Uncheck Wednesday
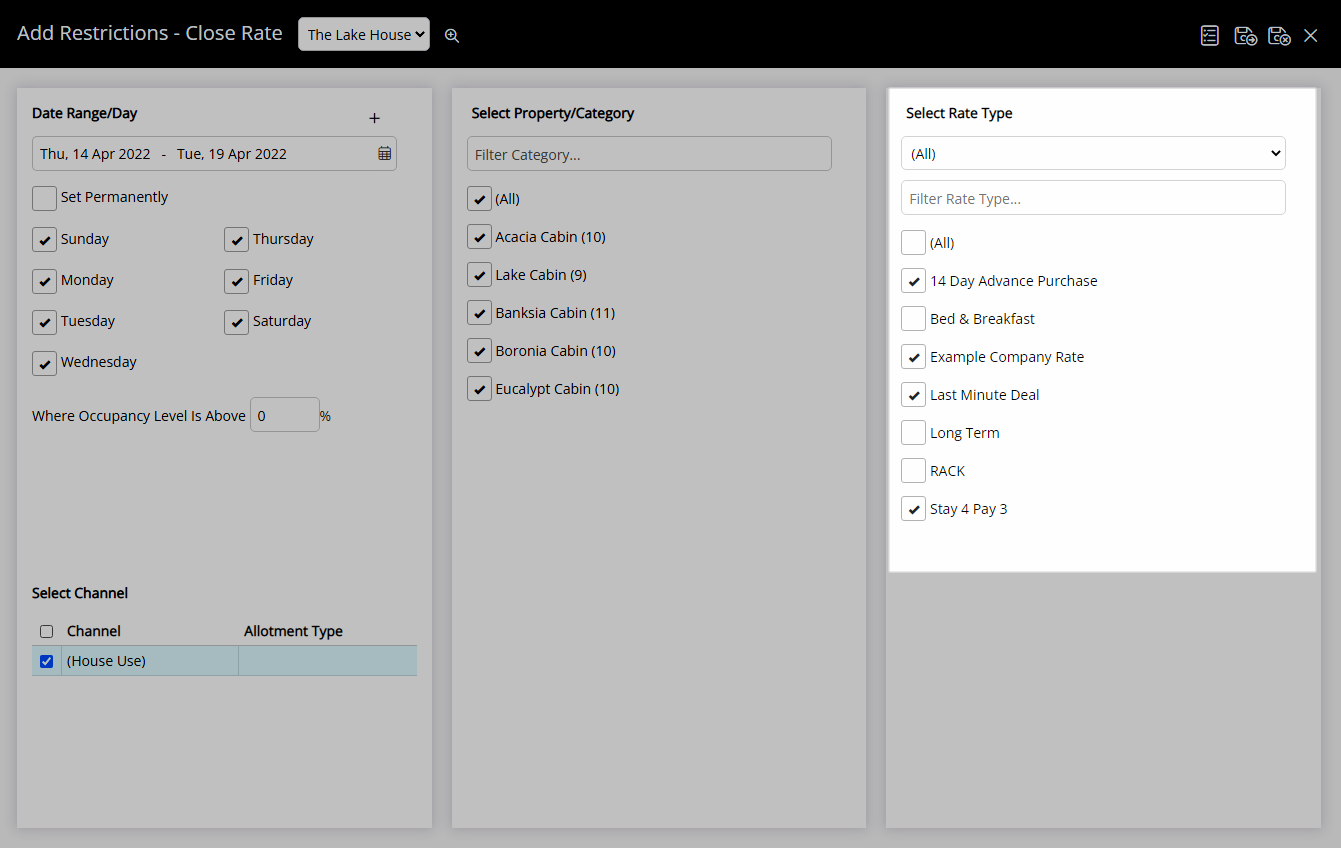This screenshot has width=1341, height=848. point(44,363)
